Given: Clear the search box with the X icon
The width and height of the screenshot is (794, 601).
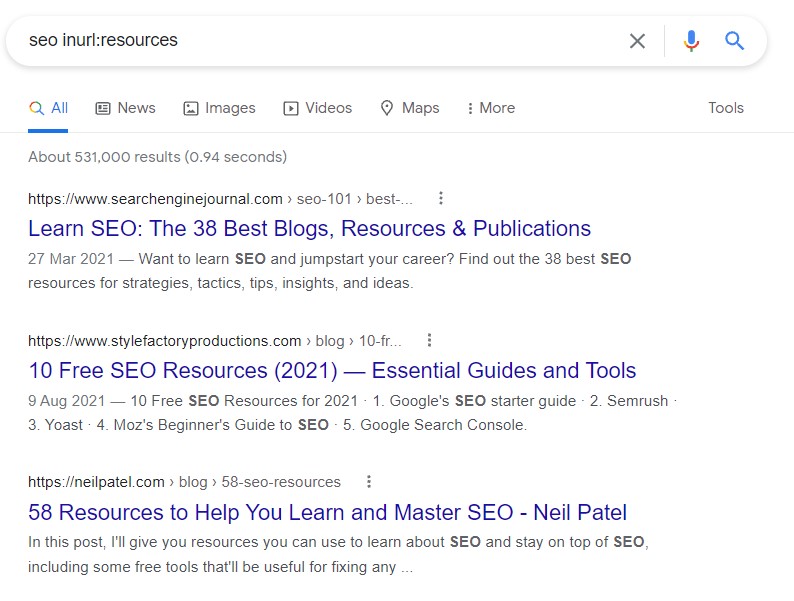Looking at the screenshot, I should (x=637, y=41).
